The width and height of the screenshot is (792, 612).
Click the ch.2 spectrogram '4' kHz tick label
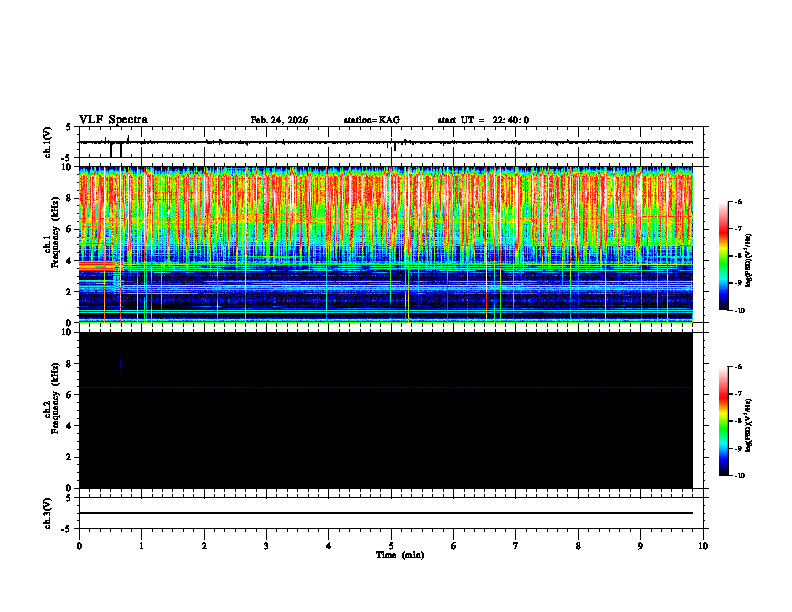pos(69,426)
